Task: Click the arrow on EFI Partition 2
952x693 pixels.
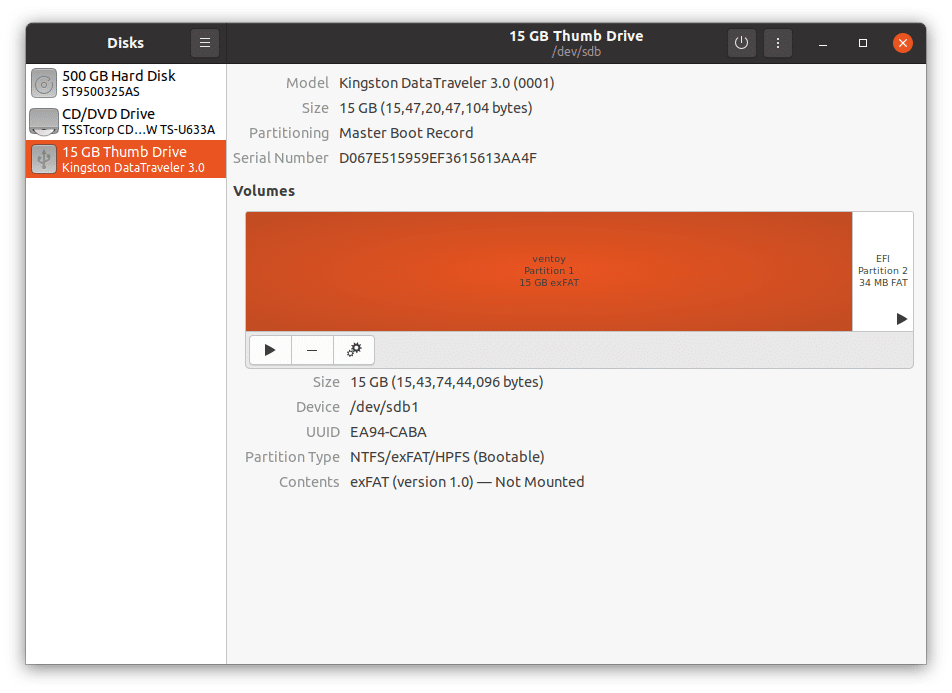Action: (x=901, y=319)
